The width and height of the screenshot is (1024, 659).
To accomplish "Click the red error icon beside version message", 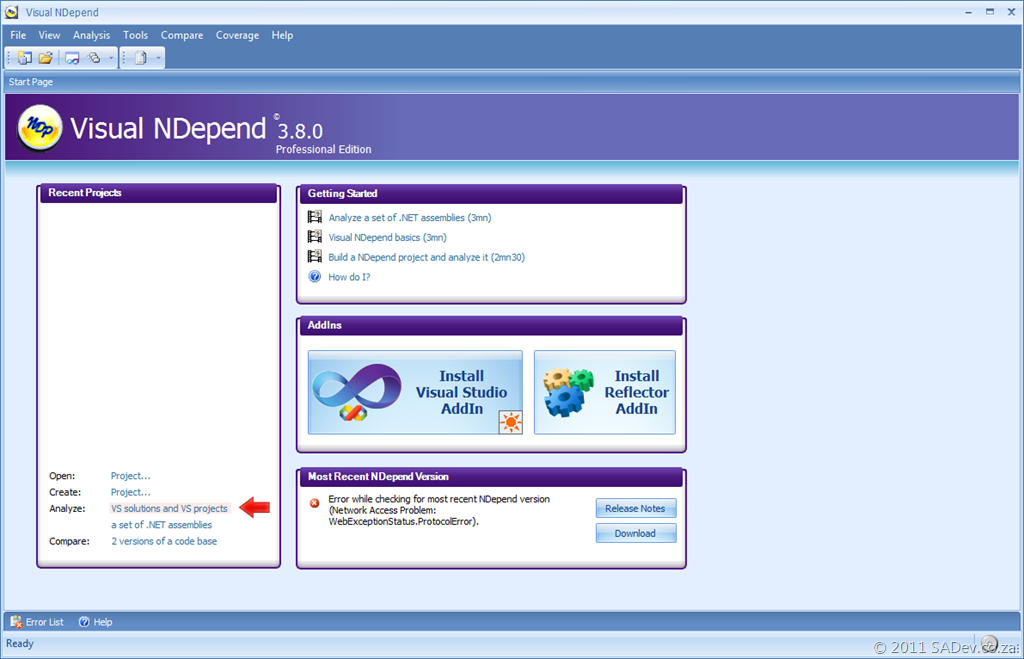I will (x=315, y=503).
